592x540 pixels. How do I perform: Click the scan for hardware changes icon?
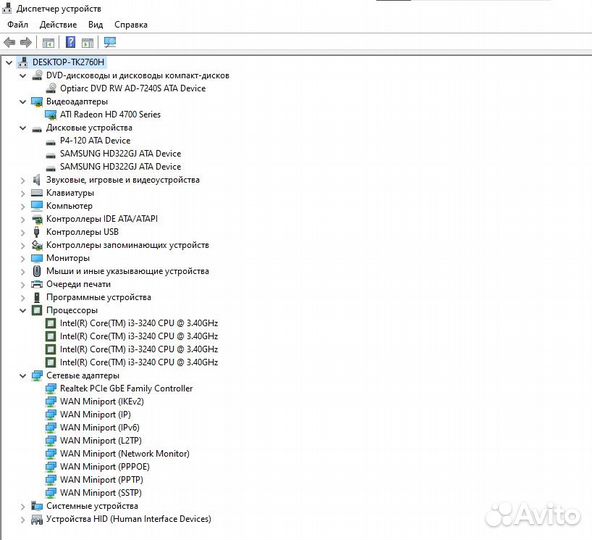110,42
